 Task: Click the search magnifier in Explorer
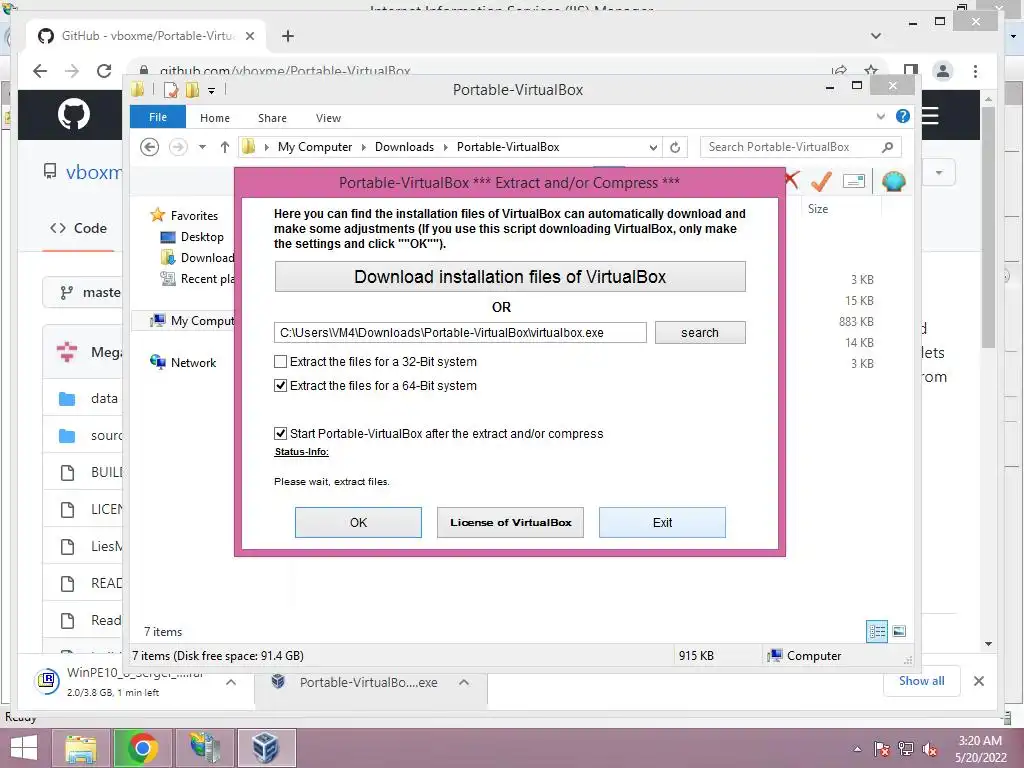(887, 147)
